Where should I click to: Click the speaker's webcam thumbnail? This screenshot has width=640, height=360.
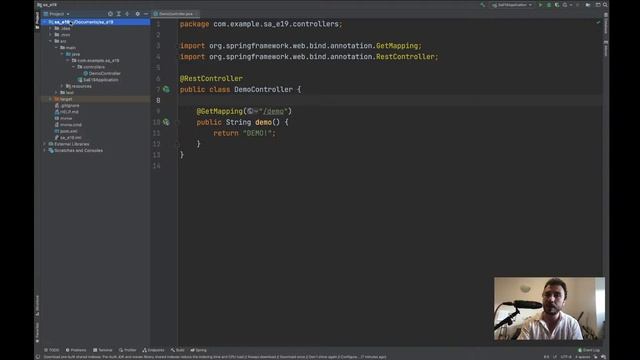(x=549, y=309)
